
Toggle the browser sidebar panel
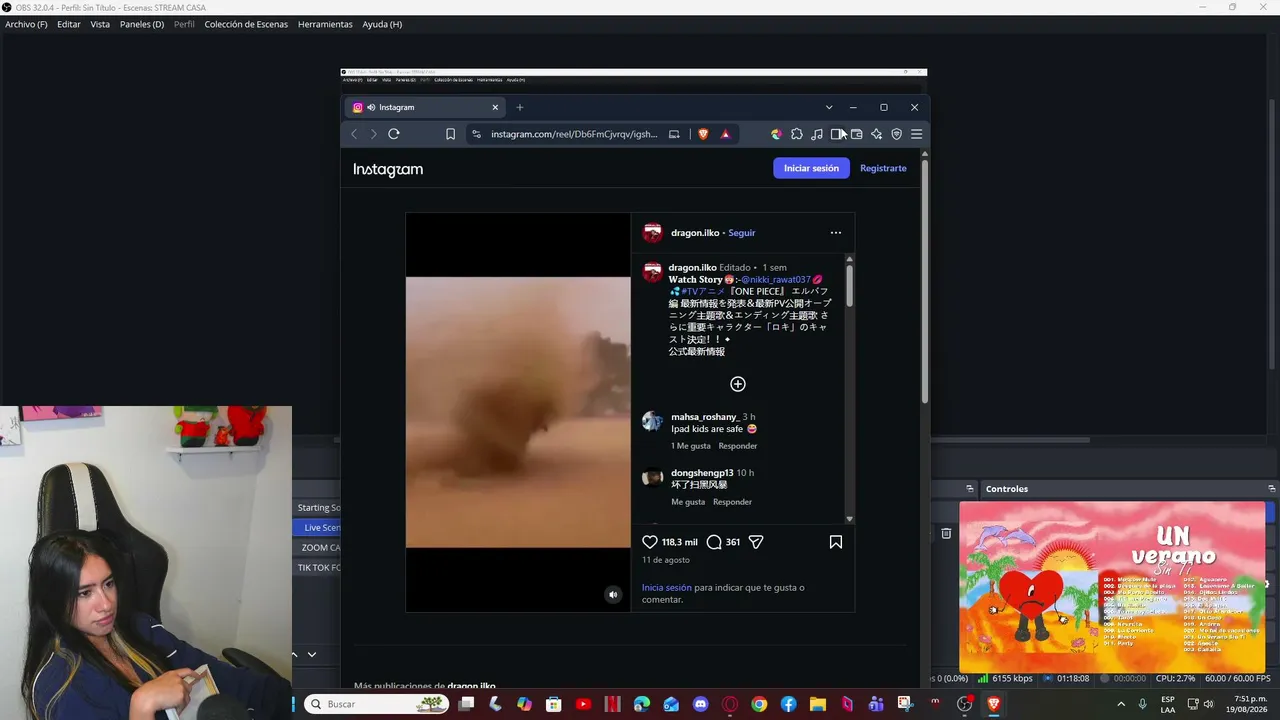(837, 134)
